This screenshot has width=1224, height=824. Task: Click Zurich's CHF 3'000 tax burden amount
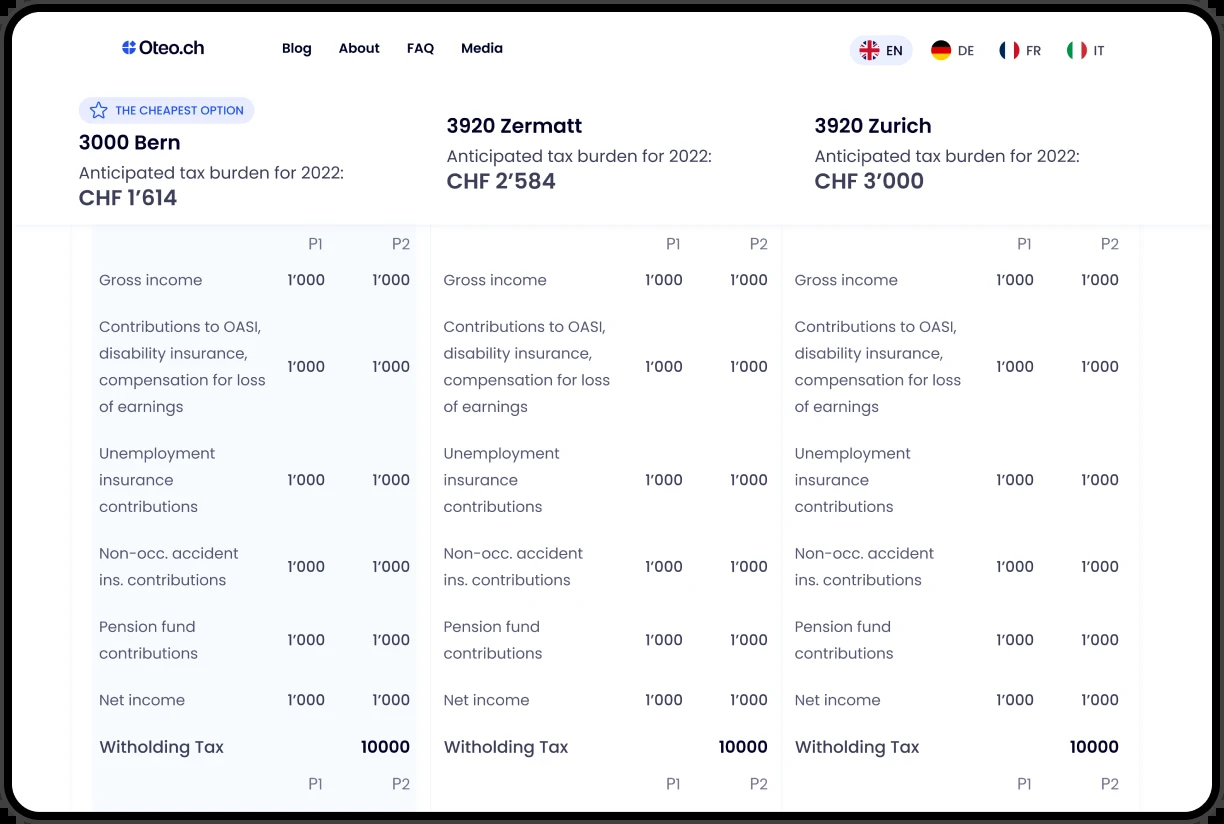coord(869,181)
